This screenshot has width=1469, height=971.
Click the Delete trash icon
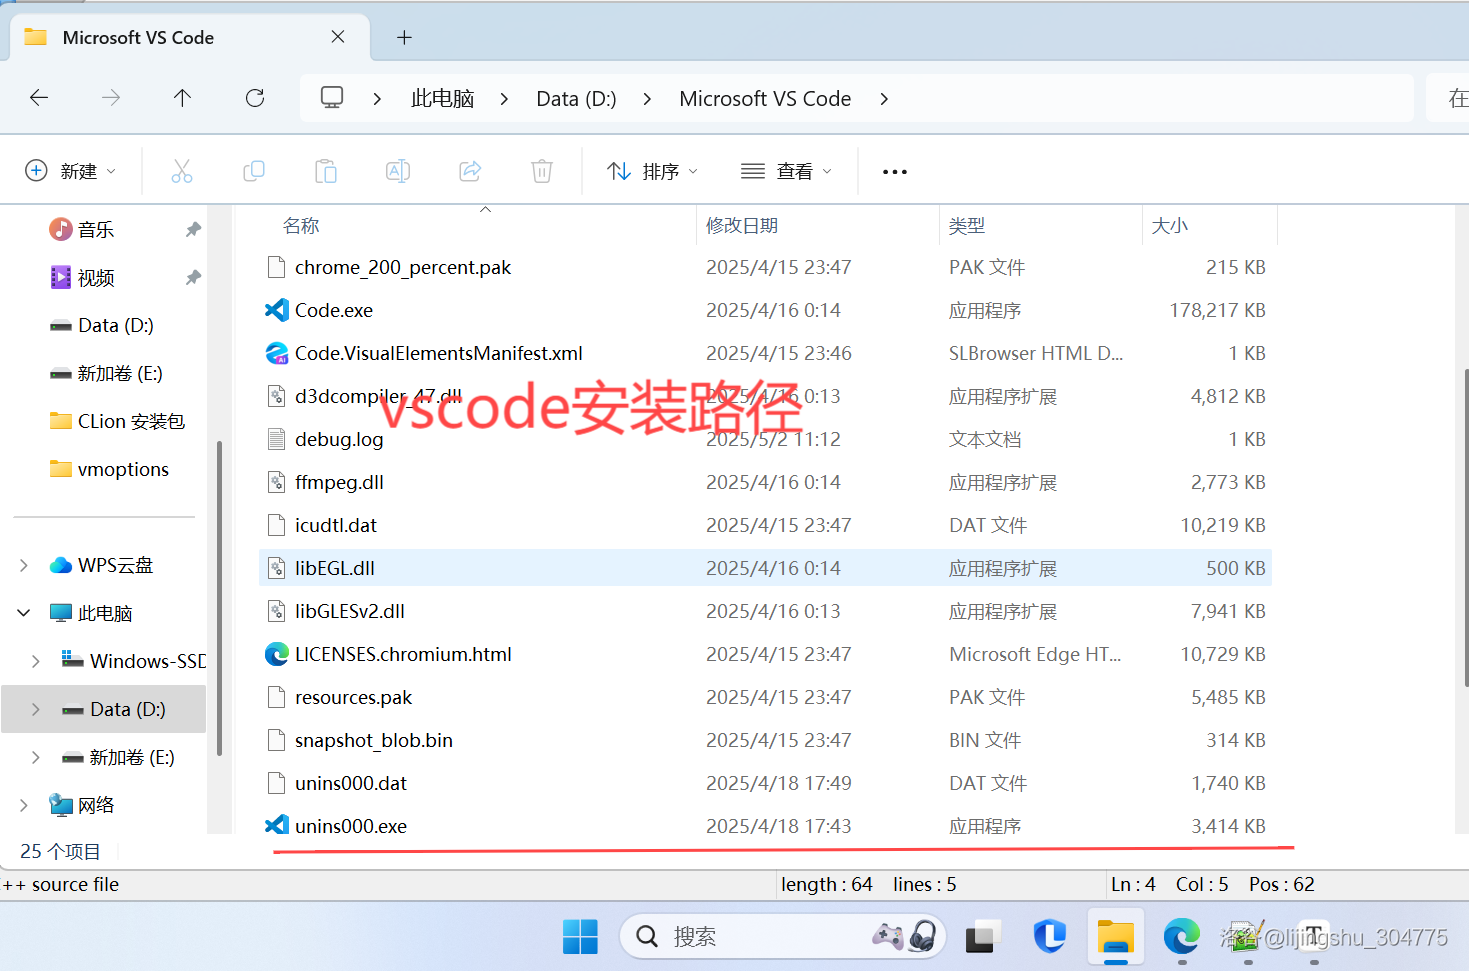click(x=542, y=171)
